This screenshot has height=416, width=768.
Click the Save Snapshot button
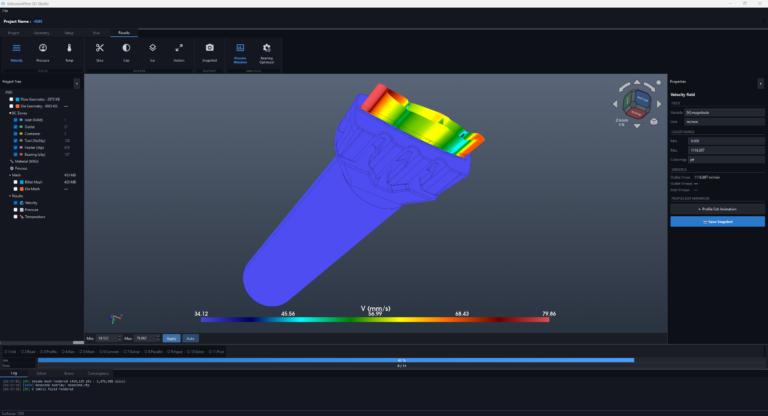(x=717, y=221)
